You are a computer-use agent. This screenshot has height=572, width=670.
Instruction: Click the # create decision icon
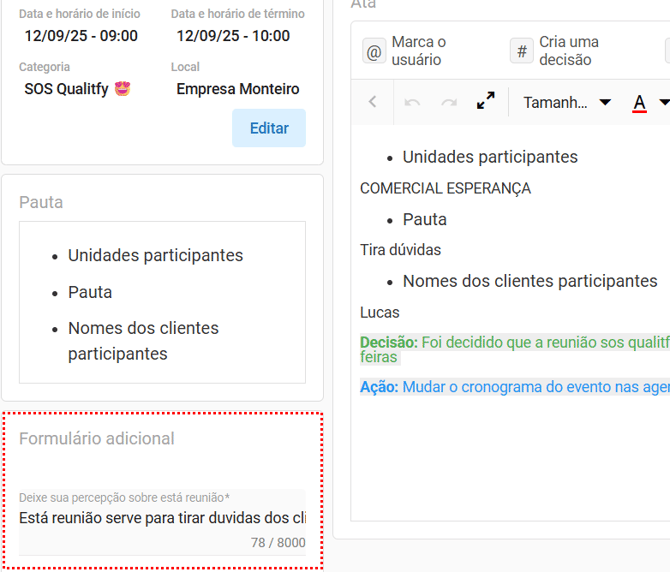pos(521,52)
